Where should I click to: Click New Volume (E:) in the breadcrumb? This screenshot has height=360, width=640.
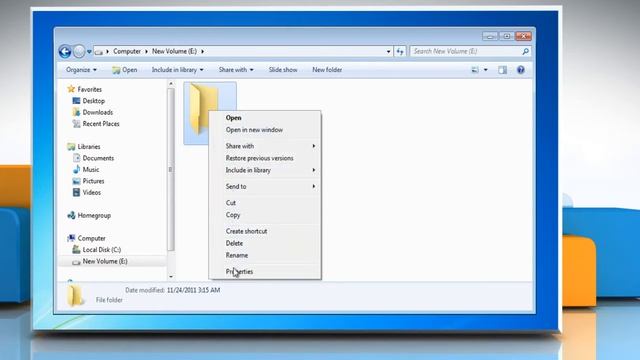click(x=174, y=51)
